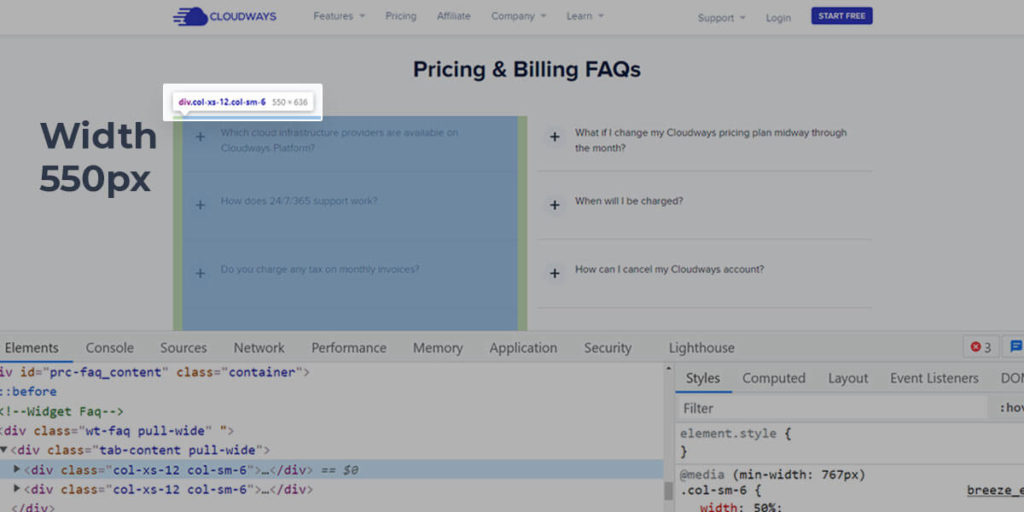Select the Styles pane tab
This screenshot has height=512, width=1024.
pos(703,378)
